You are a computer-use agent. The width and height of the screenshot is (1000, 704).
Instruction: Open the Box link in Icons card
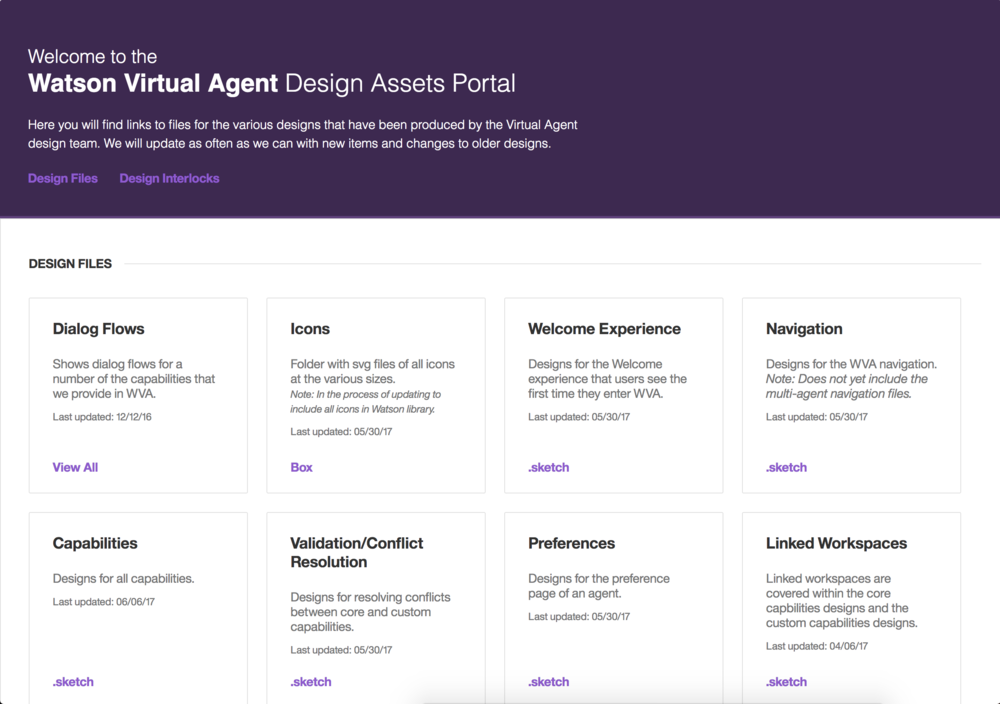[301, 467]
